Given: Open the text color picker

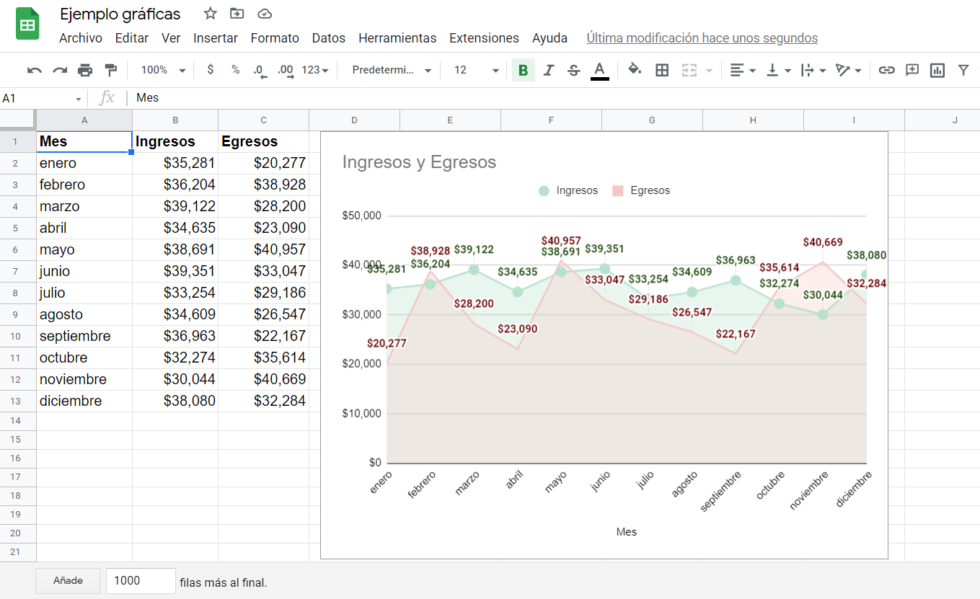Looking at the screenshot, I should tap(598, 70).
